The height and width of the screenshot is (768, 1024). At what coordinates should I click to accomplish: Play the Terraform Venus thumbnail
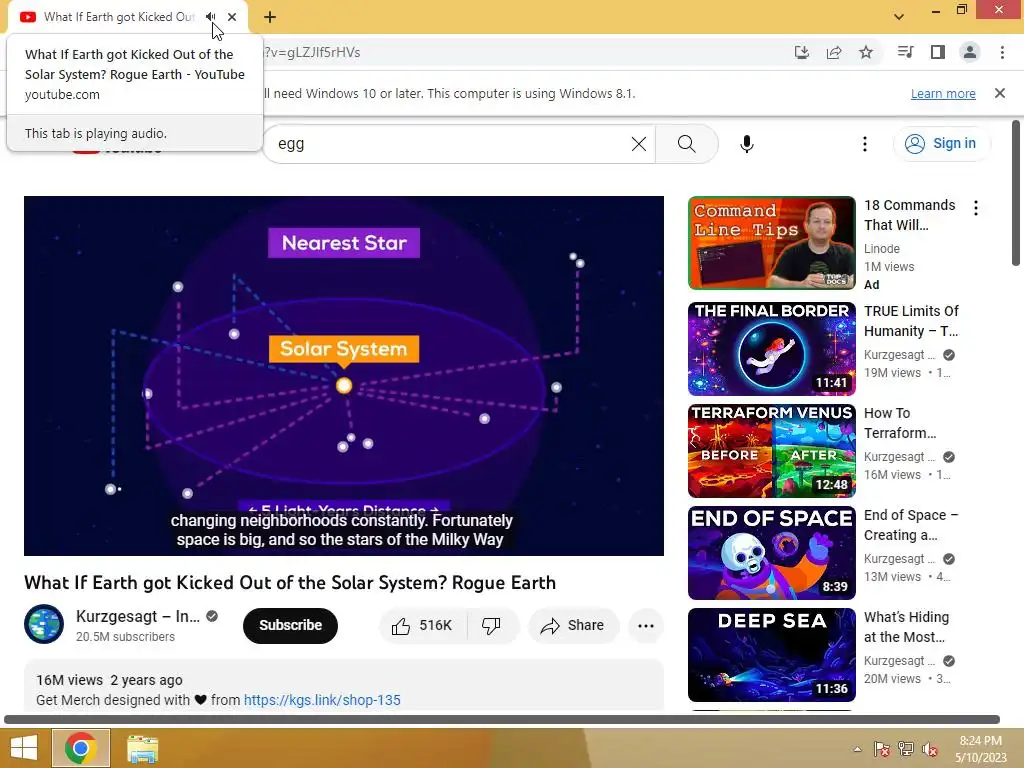pos(771,451)
